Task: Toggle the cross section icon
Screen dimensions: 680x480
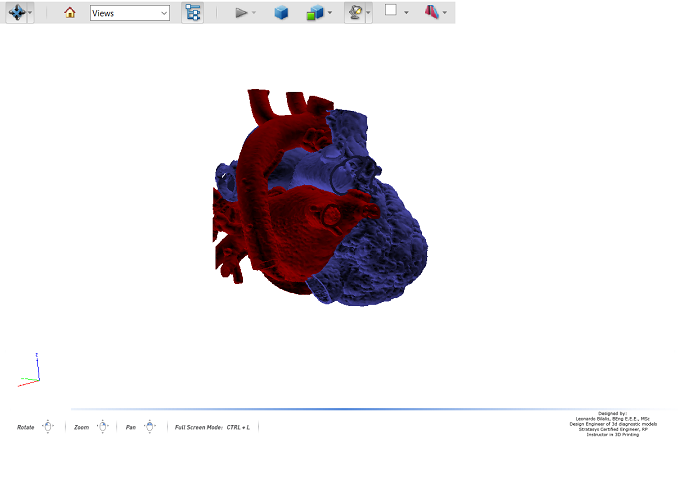Action: (x=432, y=12)
